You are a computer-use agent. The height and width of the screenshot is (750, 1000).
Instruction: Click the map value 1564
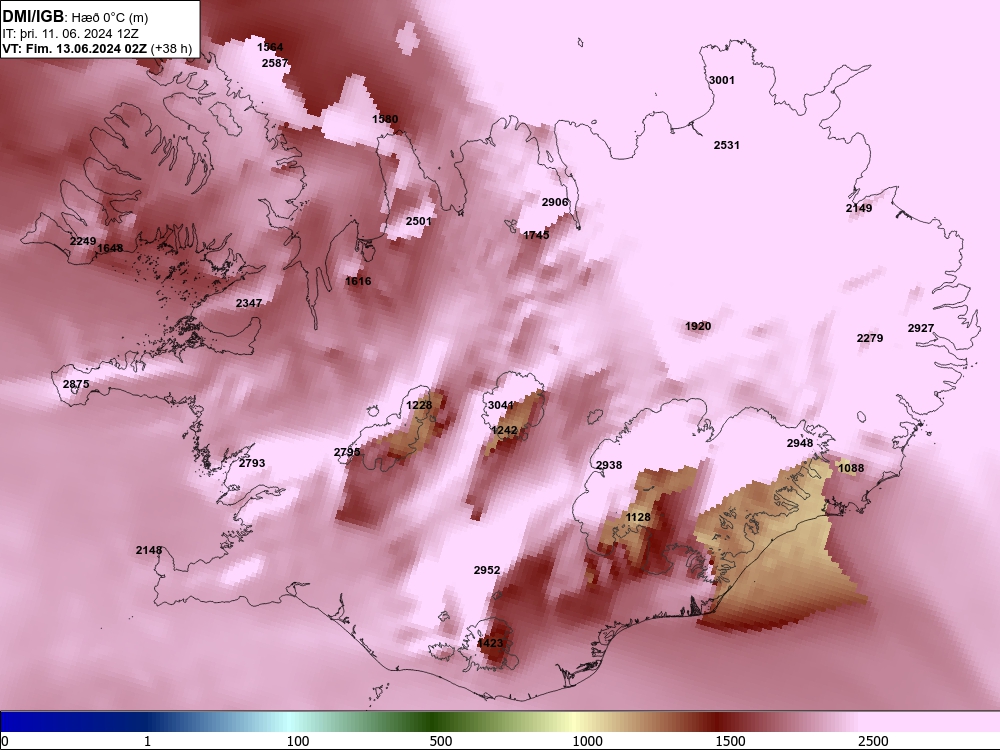(270, 47)
